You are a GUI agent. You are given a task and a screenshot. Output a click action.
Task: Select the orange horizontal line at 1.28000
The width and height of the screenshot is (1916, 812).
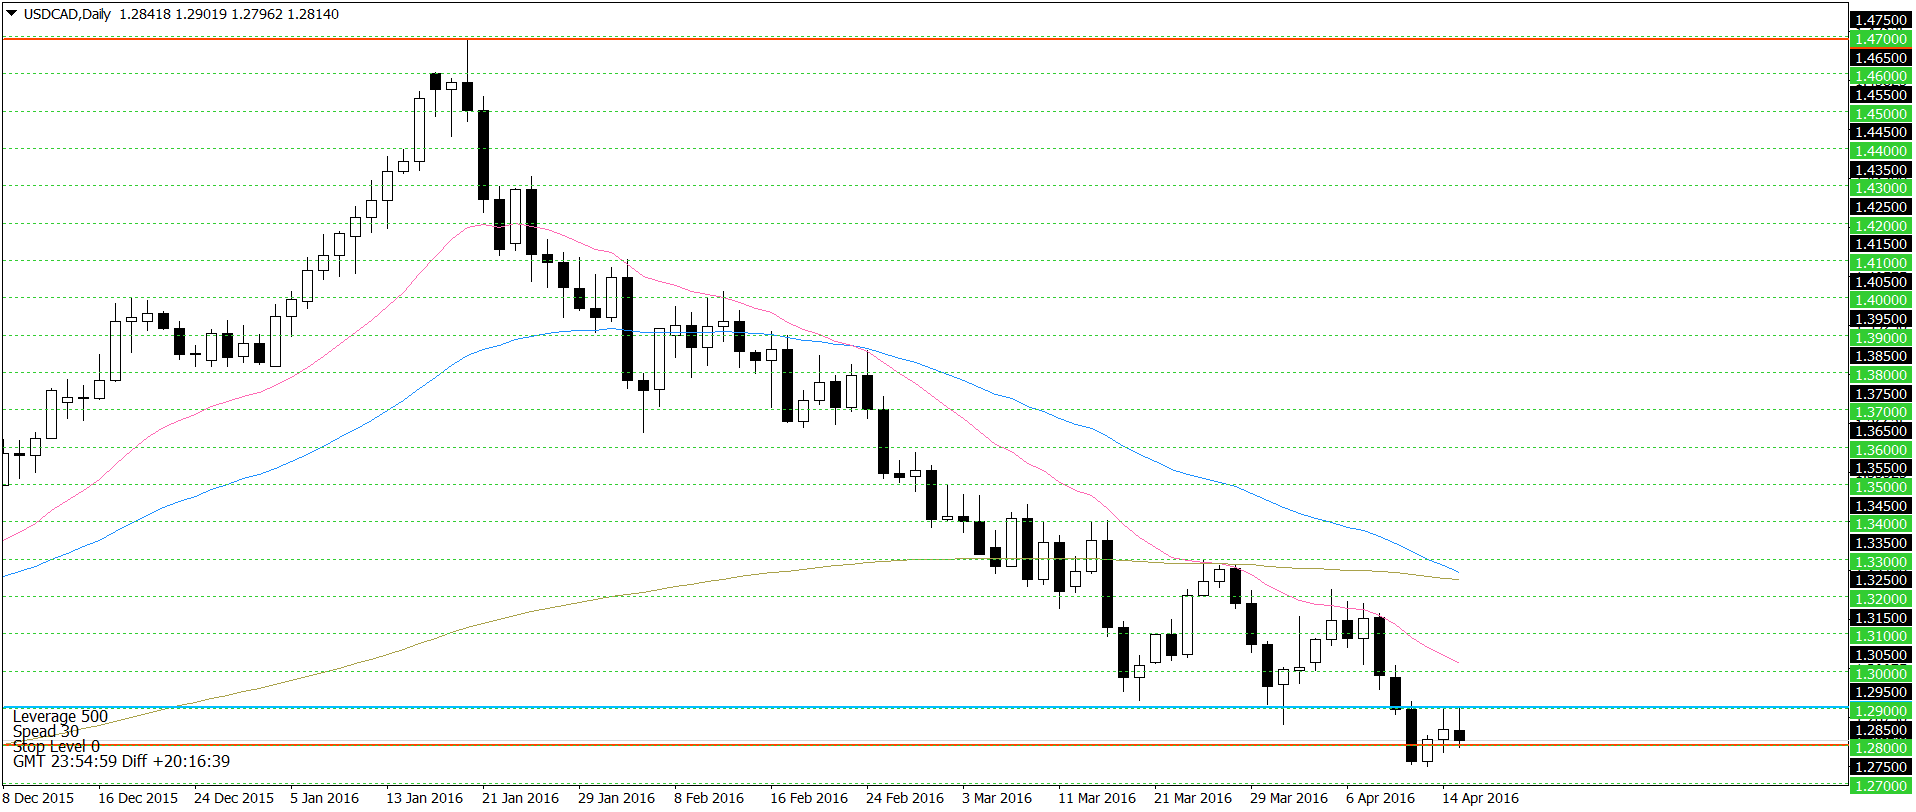(x=924, y=744)
